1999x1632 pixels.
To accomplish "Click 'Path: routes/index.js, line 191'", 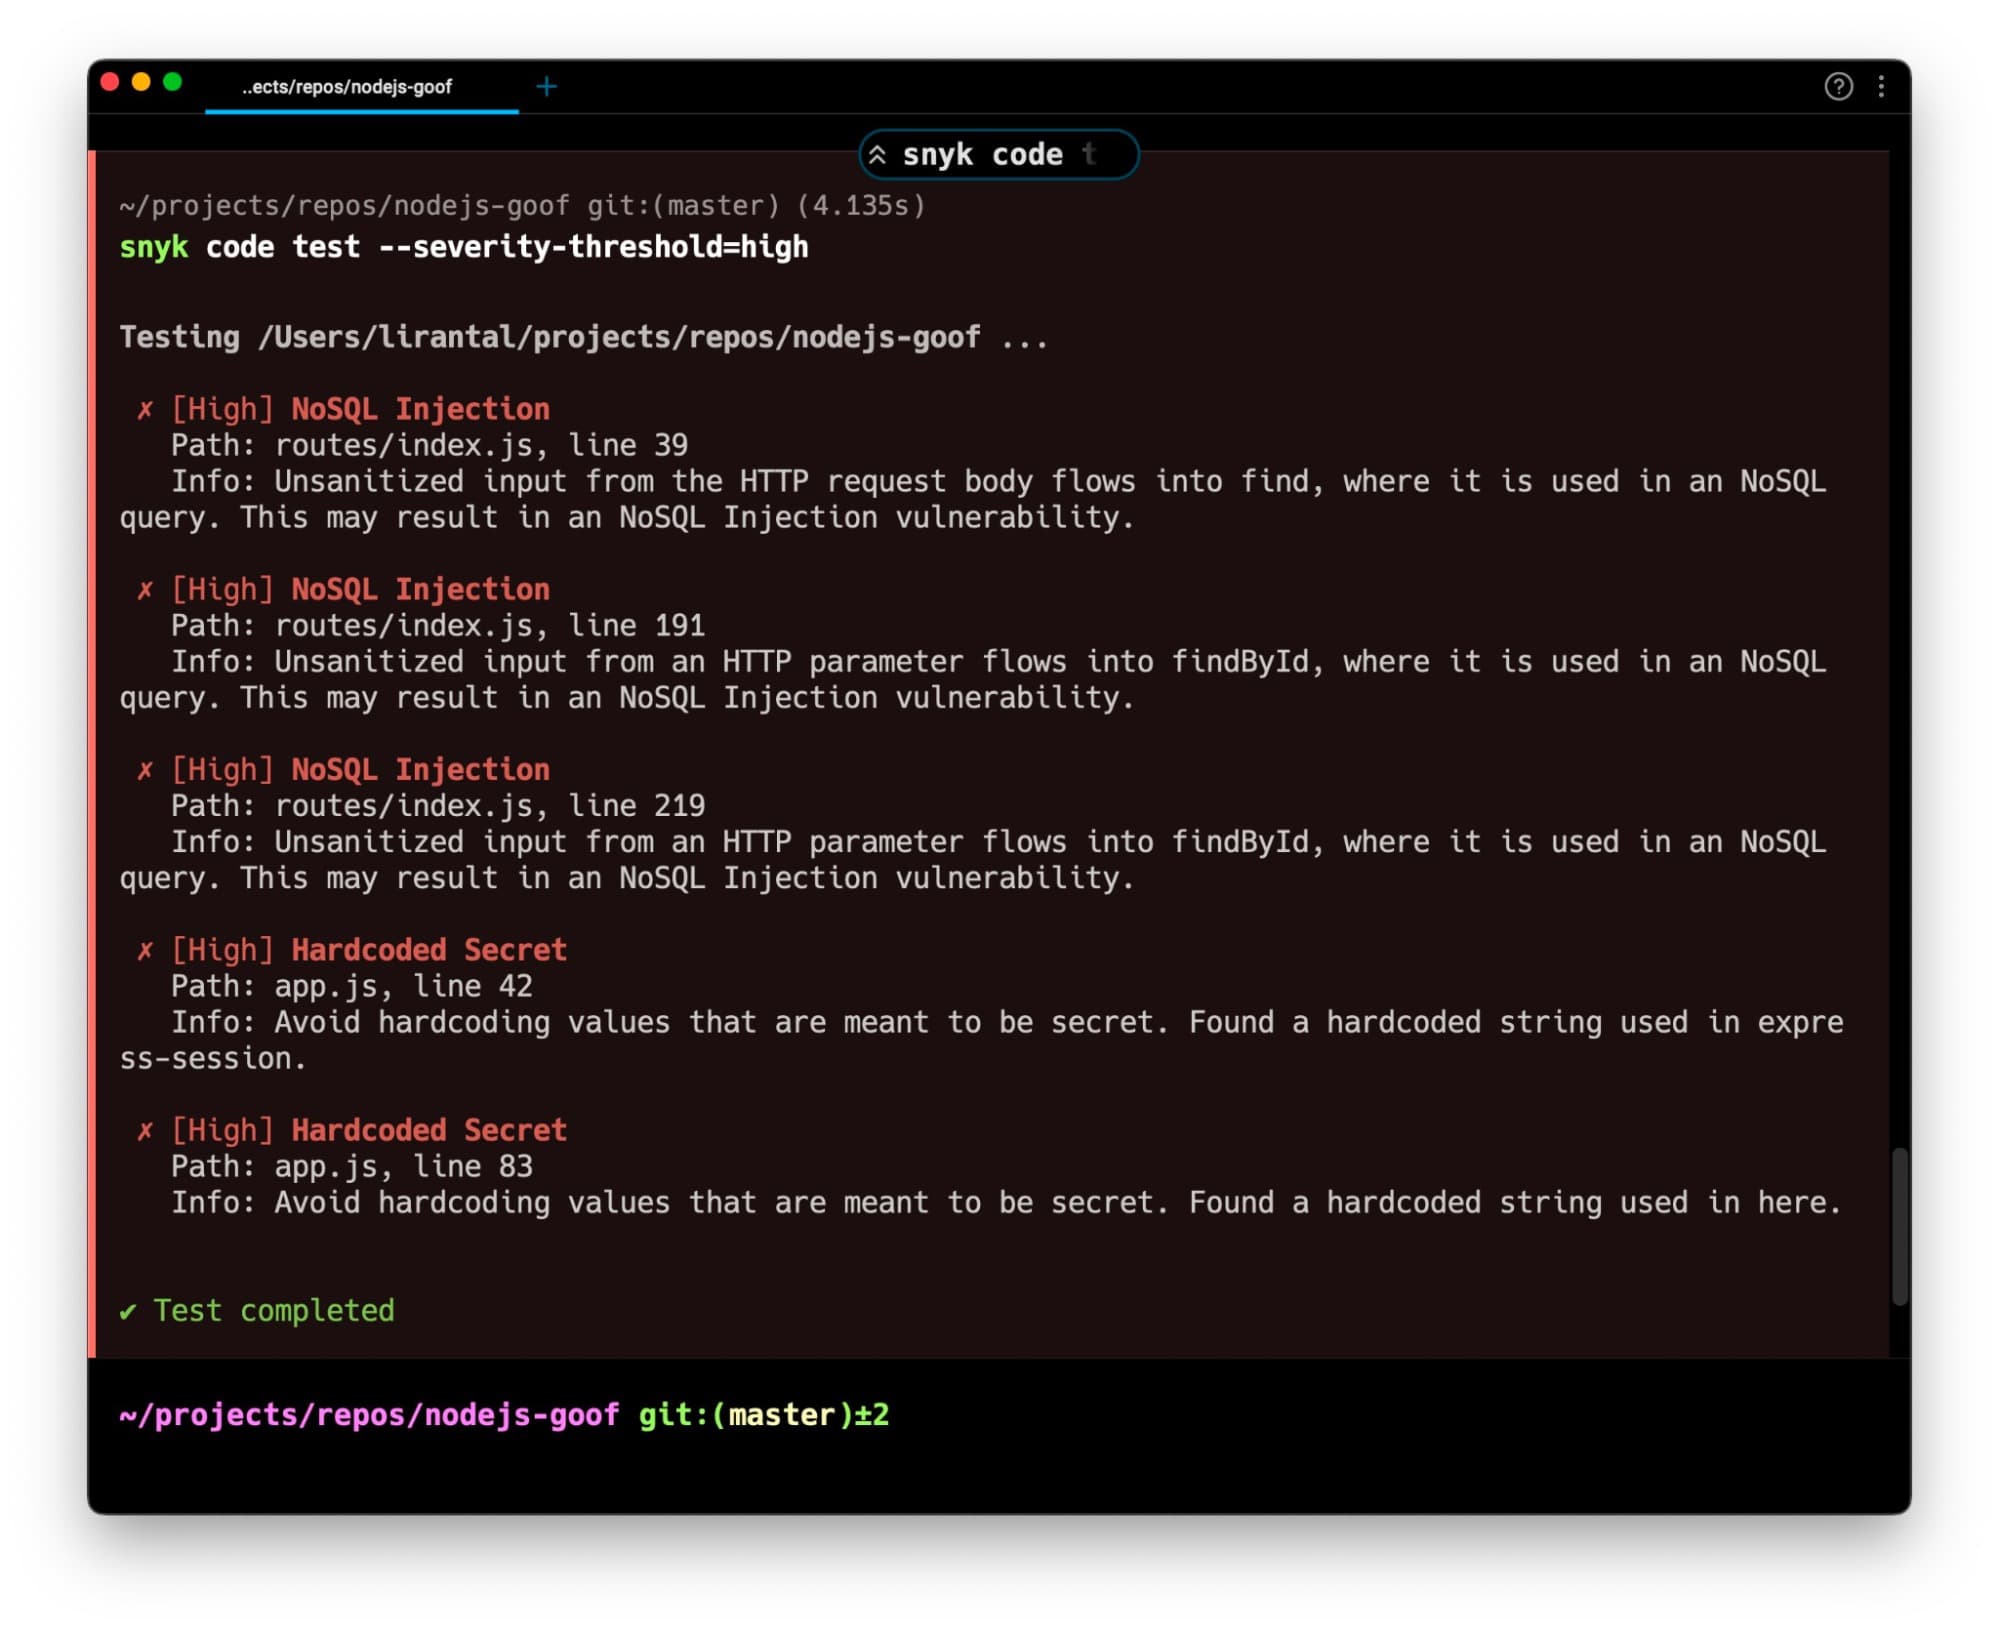I will pyautogui.click(x=438, y=626).
